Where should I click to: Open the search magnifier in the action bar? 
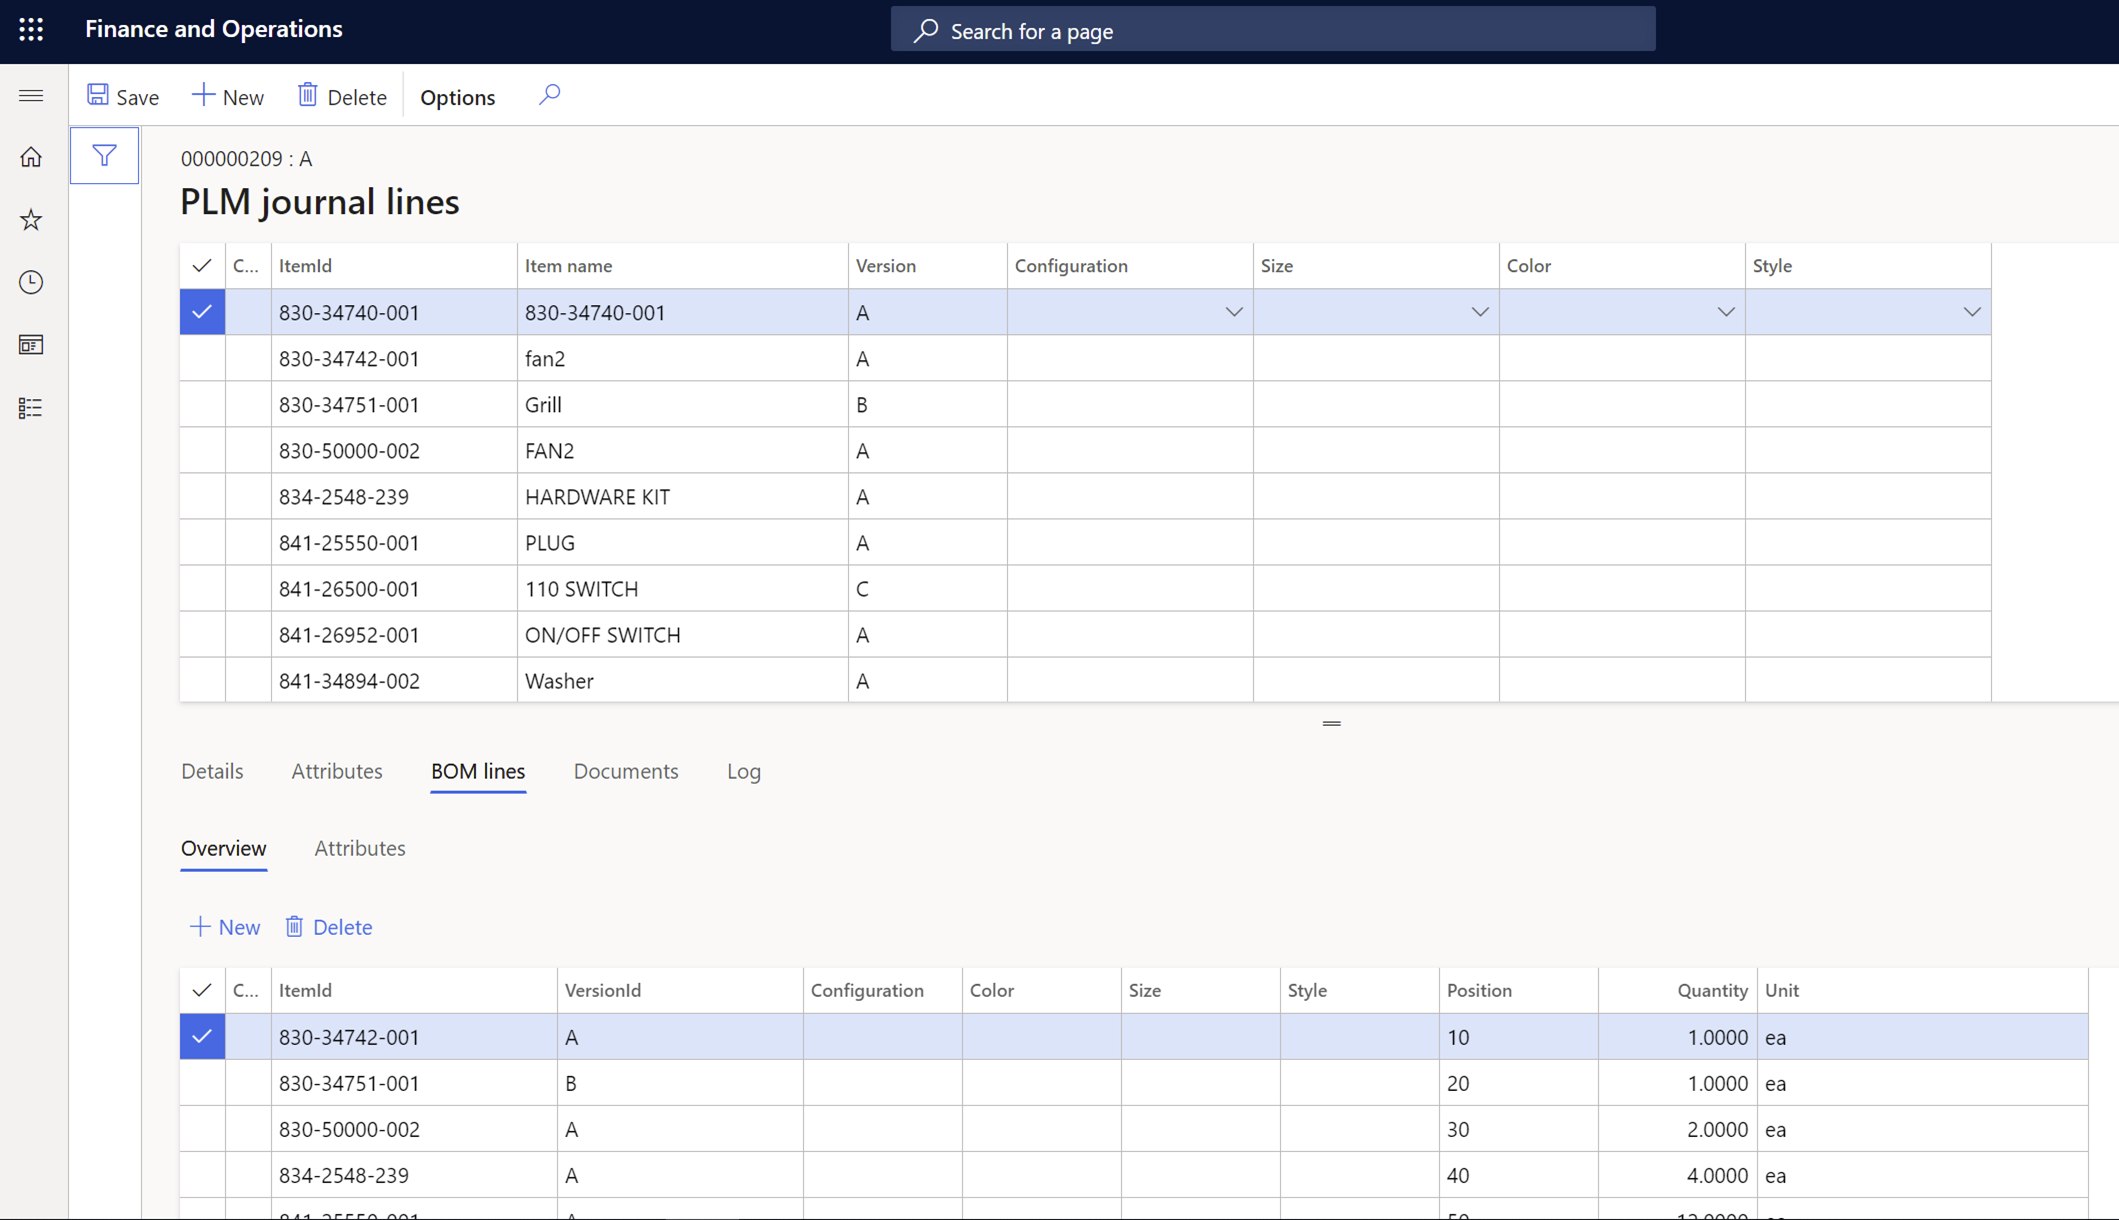549,95
